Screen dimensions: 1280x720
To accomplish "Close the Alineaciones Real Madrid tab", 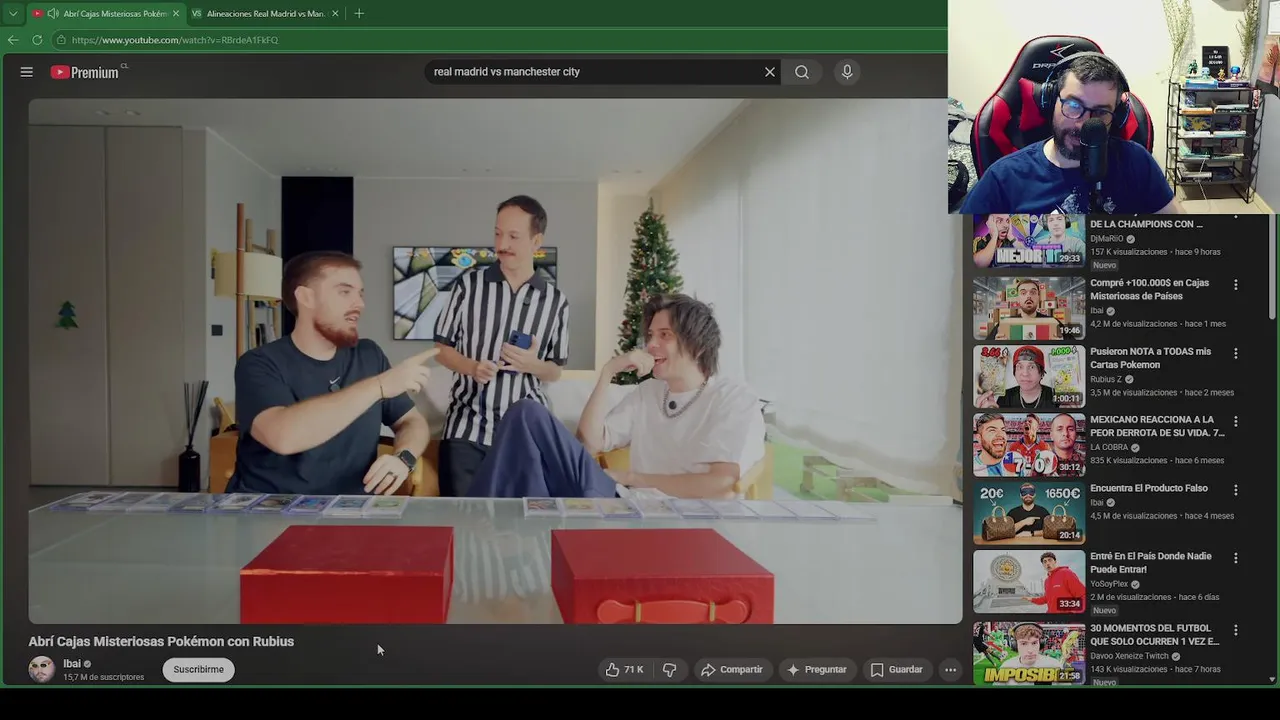I will [335, 14].
